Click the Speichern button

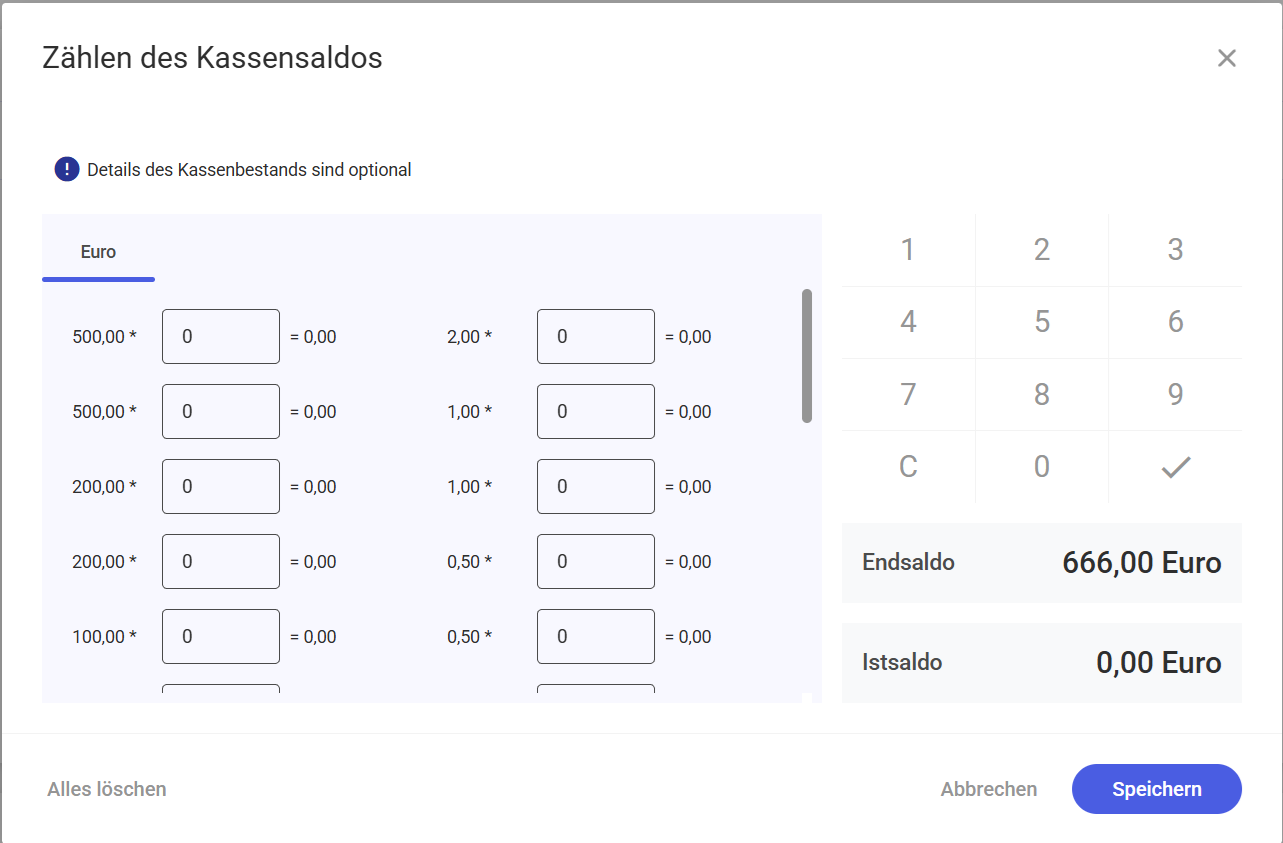point(1156,789)
